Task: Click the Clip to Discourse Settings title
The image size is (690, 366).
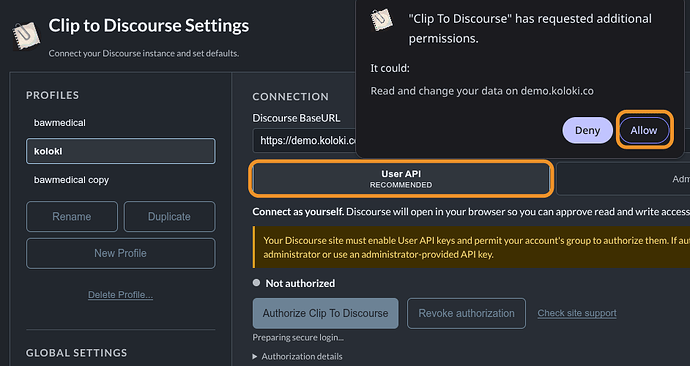Action: pos(149,26)
